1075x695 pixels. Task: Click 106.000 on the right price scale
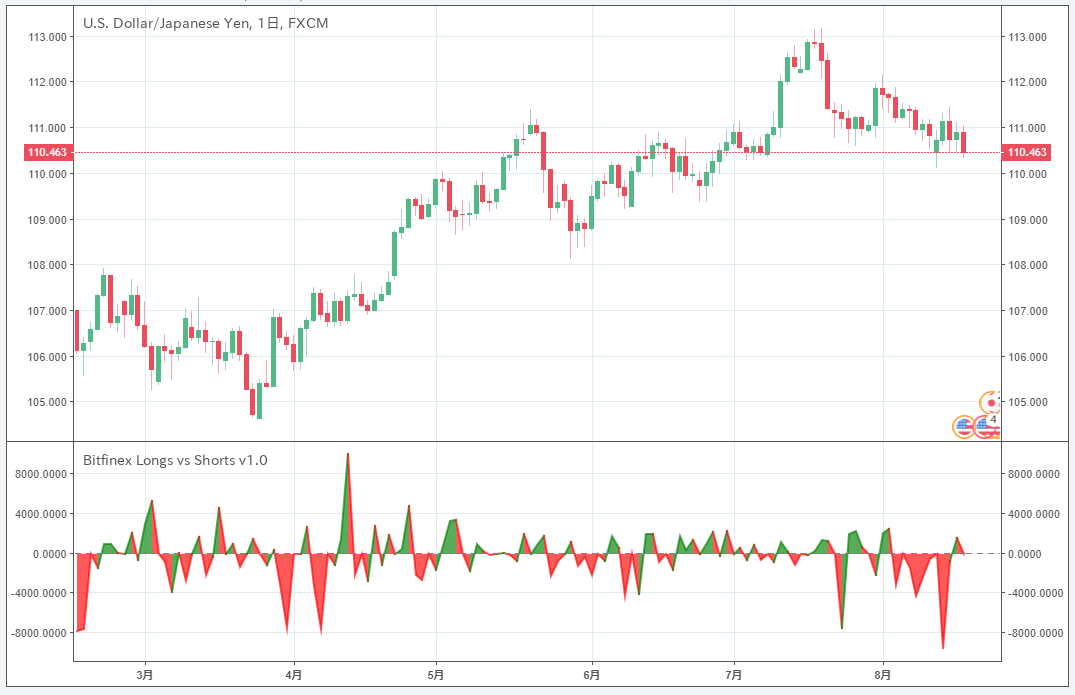point(1027,357)
